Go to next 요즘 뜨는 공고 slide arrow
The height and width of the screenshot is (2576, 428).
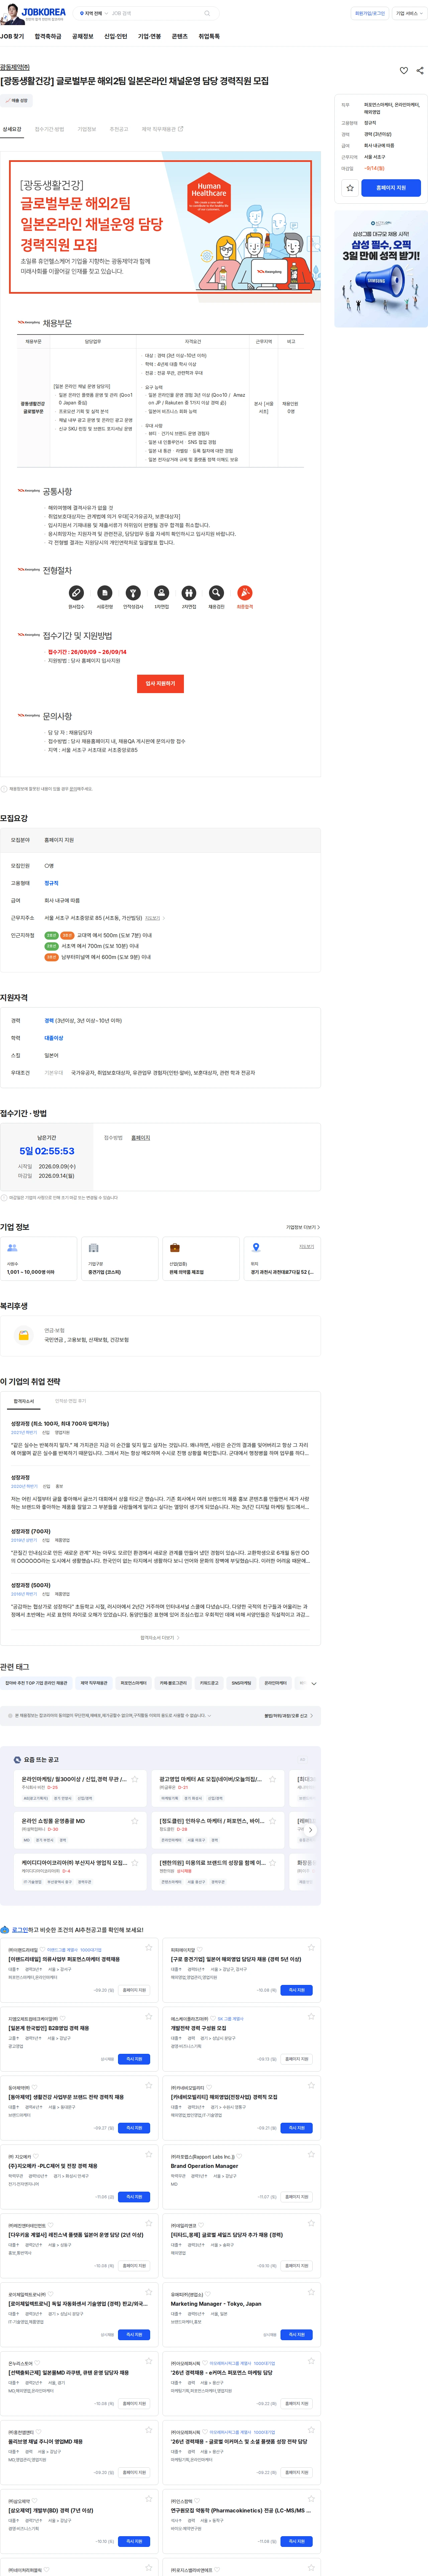point(310,1830)
